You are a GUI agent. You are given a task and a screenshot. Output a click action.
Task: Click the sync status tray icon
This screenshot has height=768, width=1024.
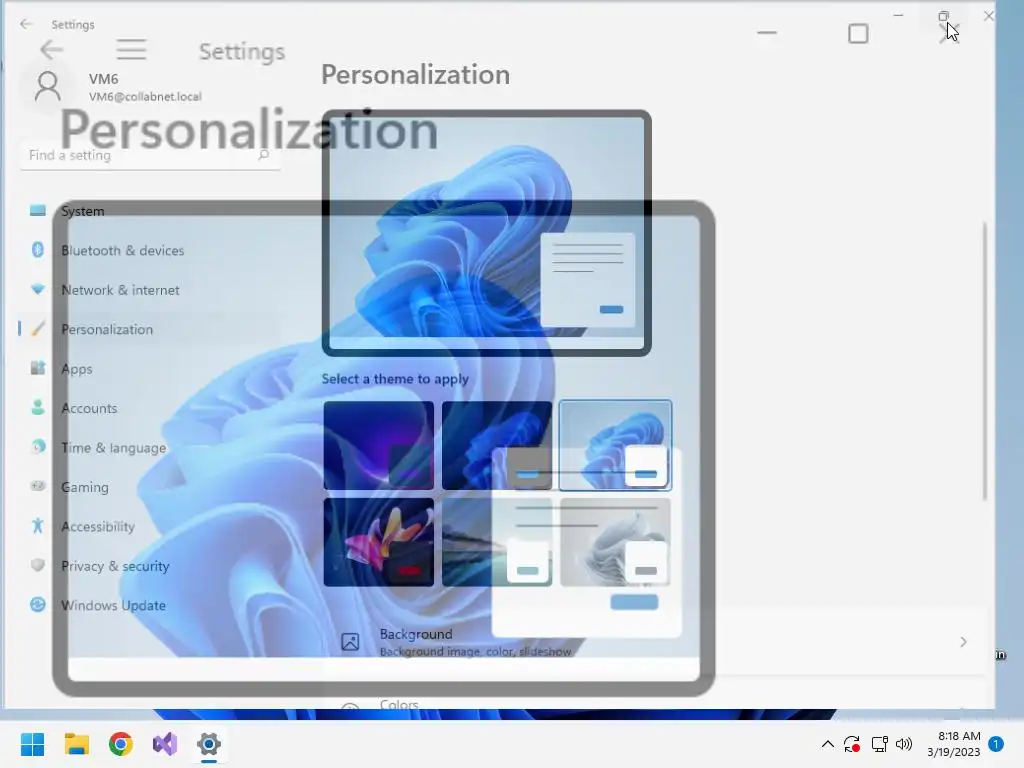point(852,744)
